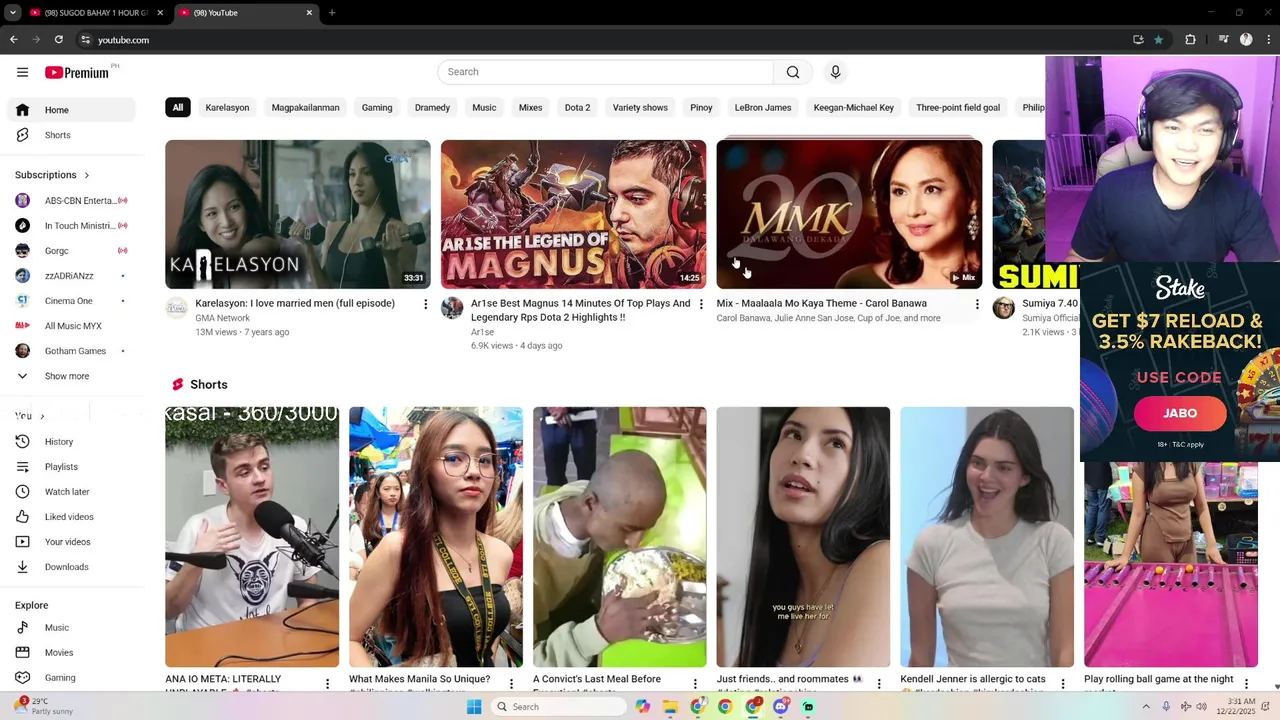Open the Extensions puzzle icon
The image size is (1280, 720).
point(1190,40)
